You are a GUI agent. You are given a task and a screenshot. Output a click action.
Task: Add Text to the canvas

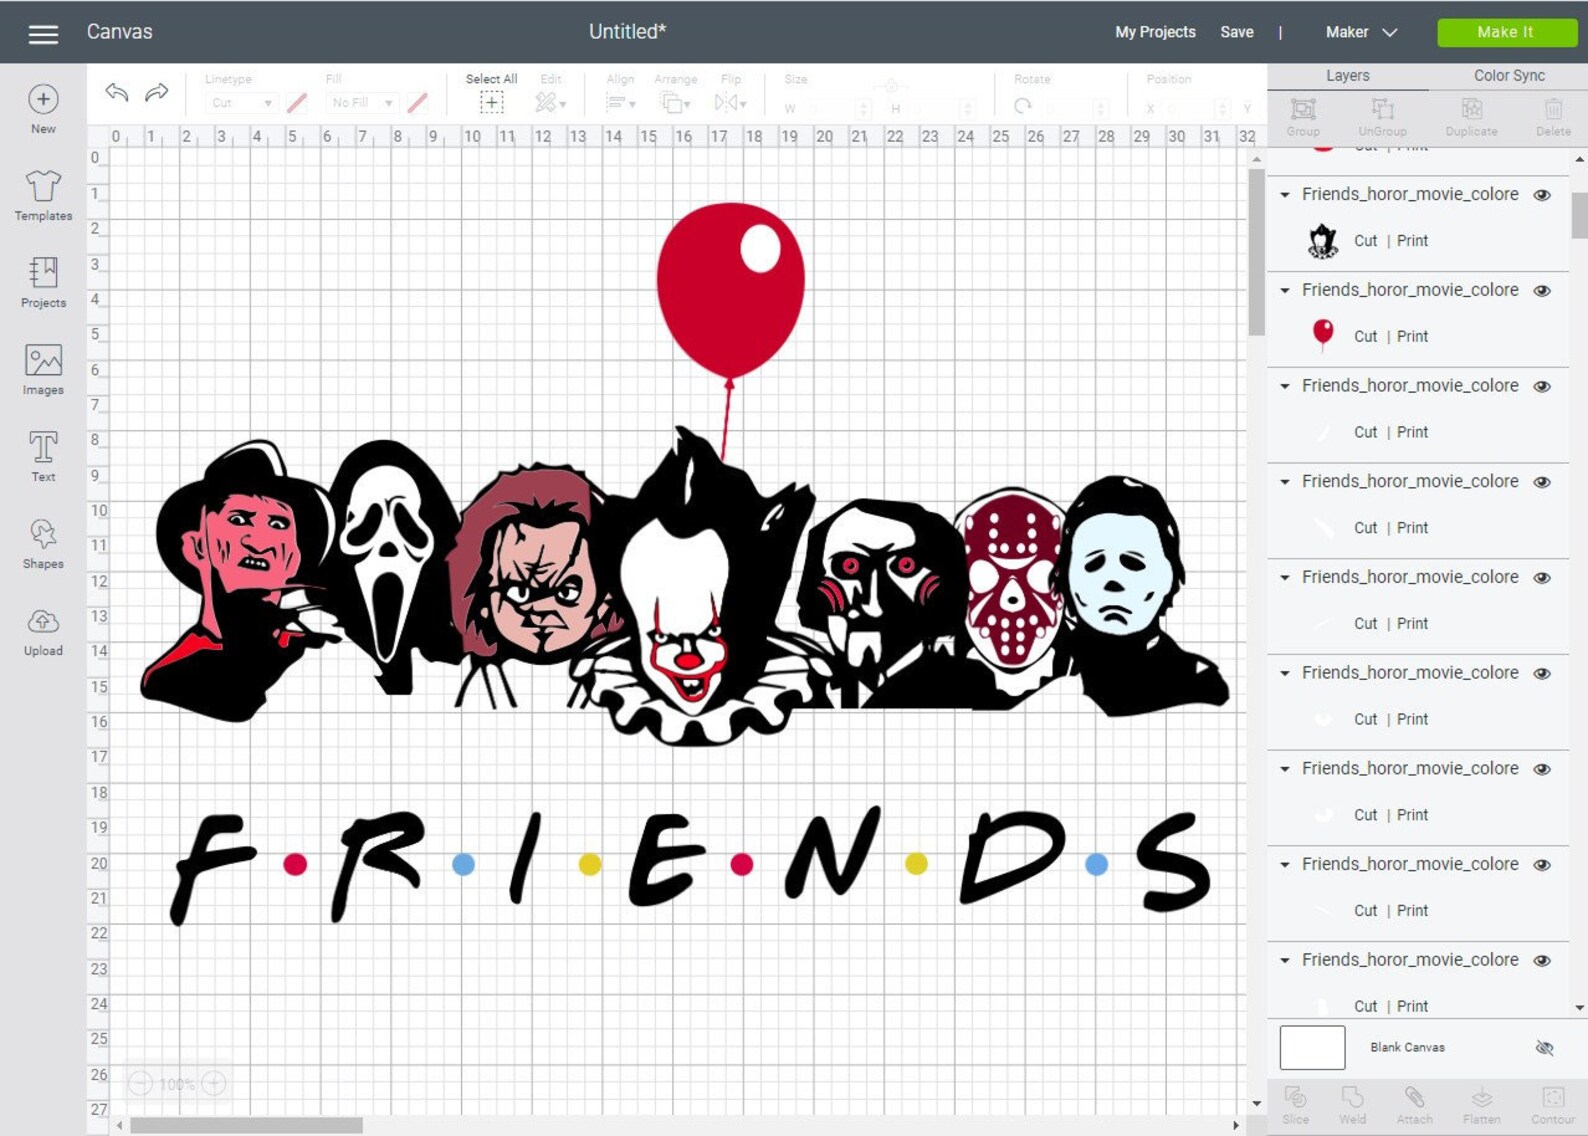point(43,456)
